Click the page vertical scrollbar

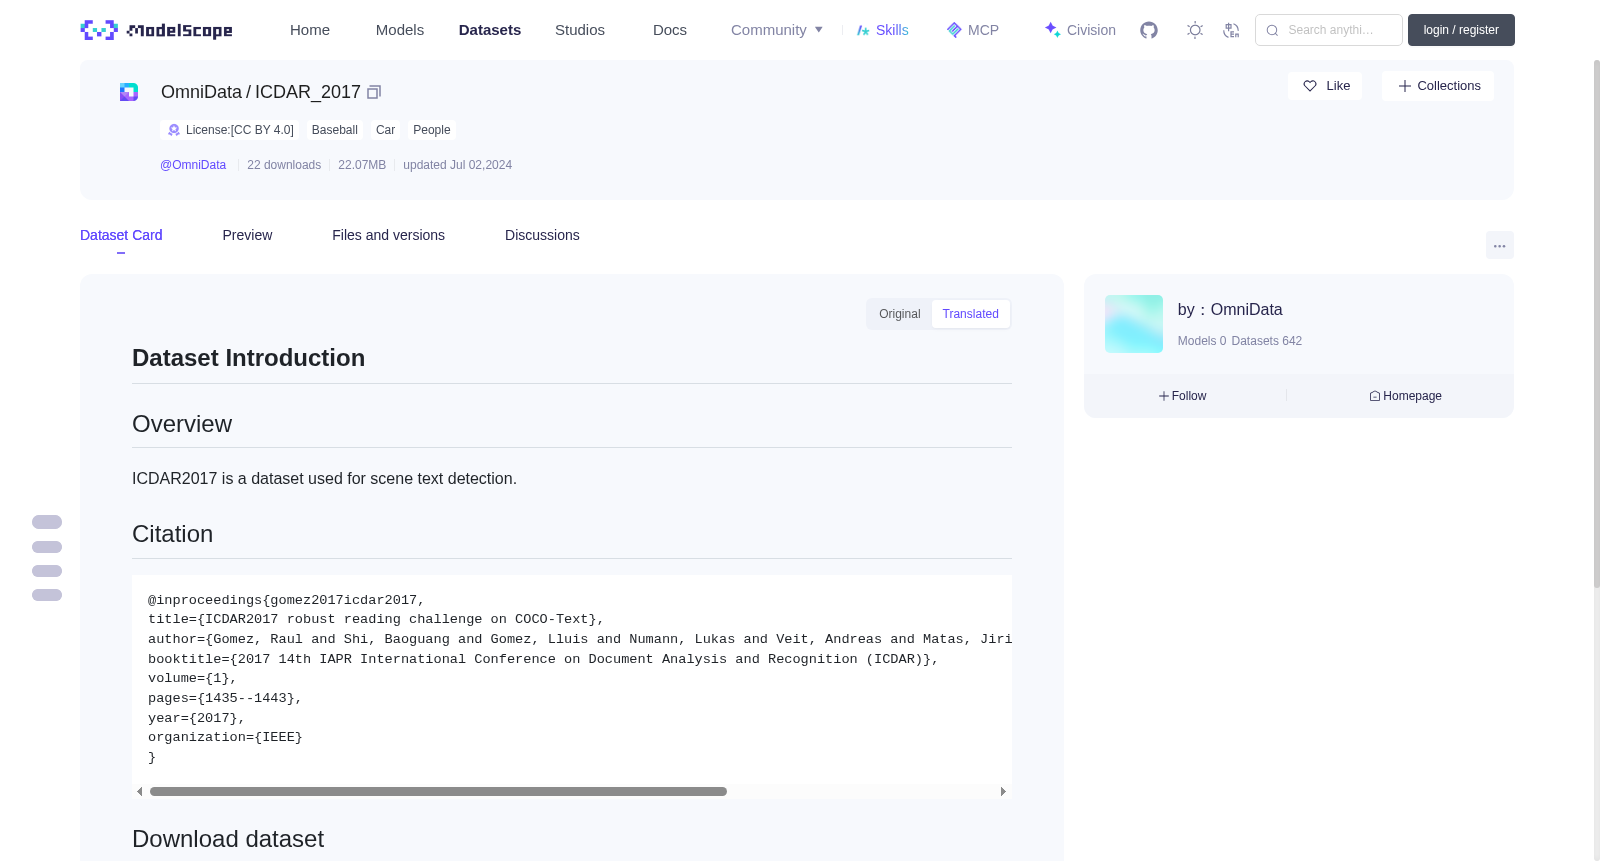(1596, 324)
